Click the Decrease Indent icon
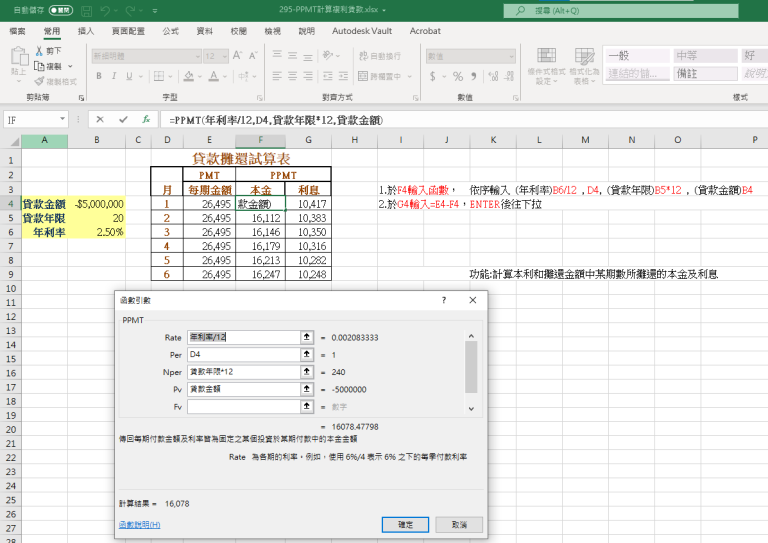Viewport: 768px width, 543px height. (x=328, y=76)
